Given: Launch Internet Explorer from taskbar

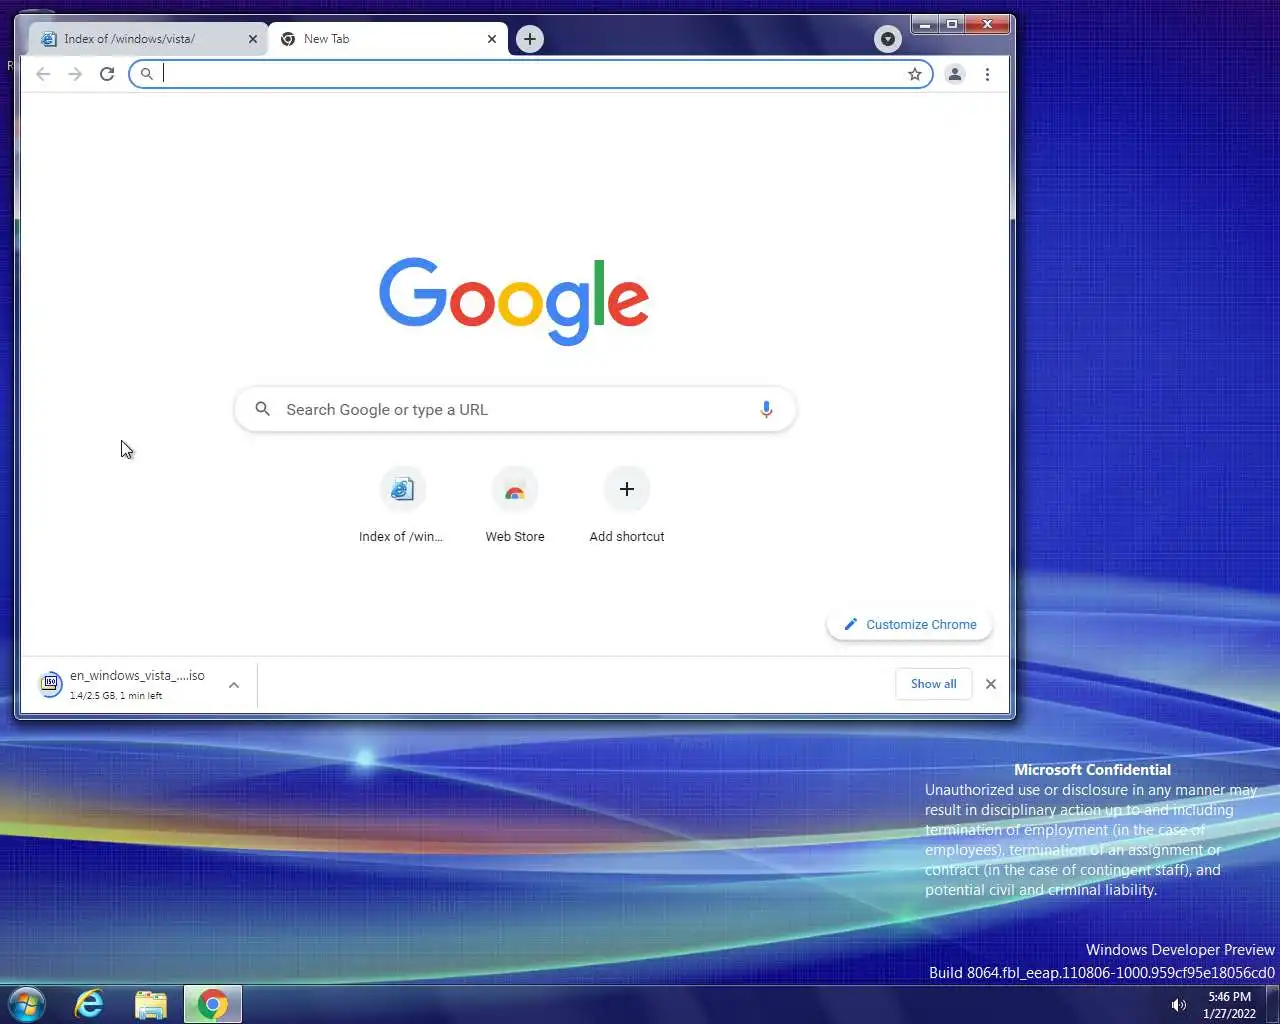Looking at the screenshot, I should click(x=90, y=1004).
